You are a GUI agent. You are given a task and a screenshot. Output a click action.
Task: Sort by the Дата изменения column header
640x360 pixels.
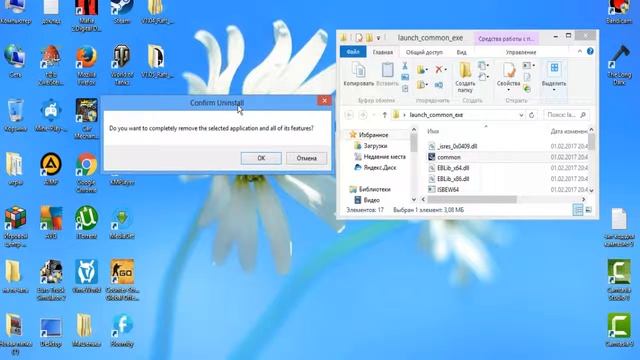(569, 131)
